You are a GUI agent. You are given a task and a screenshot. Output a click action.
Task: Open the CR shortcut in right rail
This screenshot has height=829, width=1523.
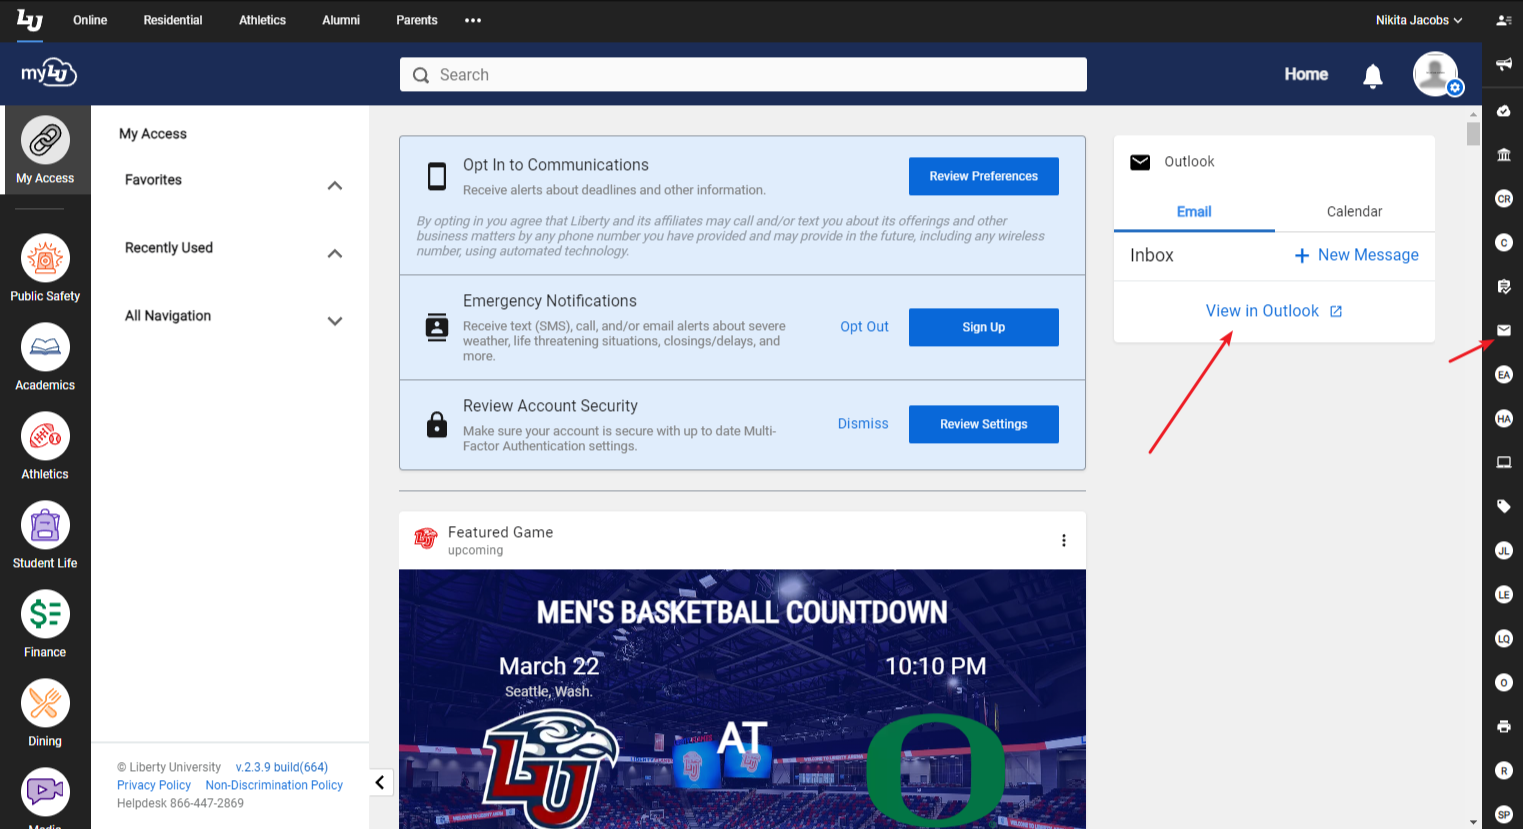coord(1503,198)
